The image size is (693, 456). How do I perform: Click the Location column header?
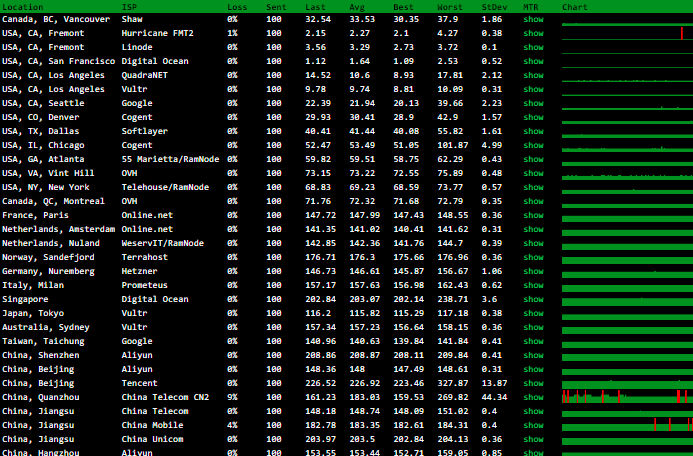(23, 7)
